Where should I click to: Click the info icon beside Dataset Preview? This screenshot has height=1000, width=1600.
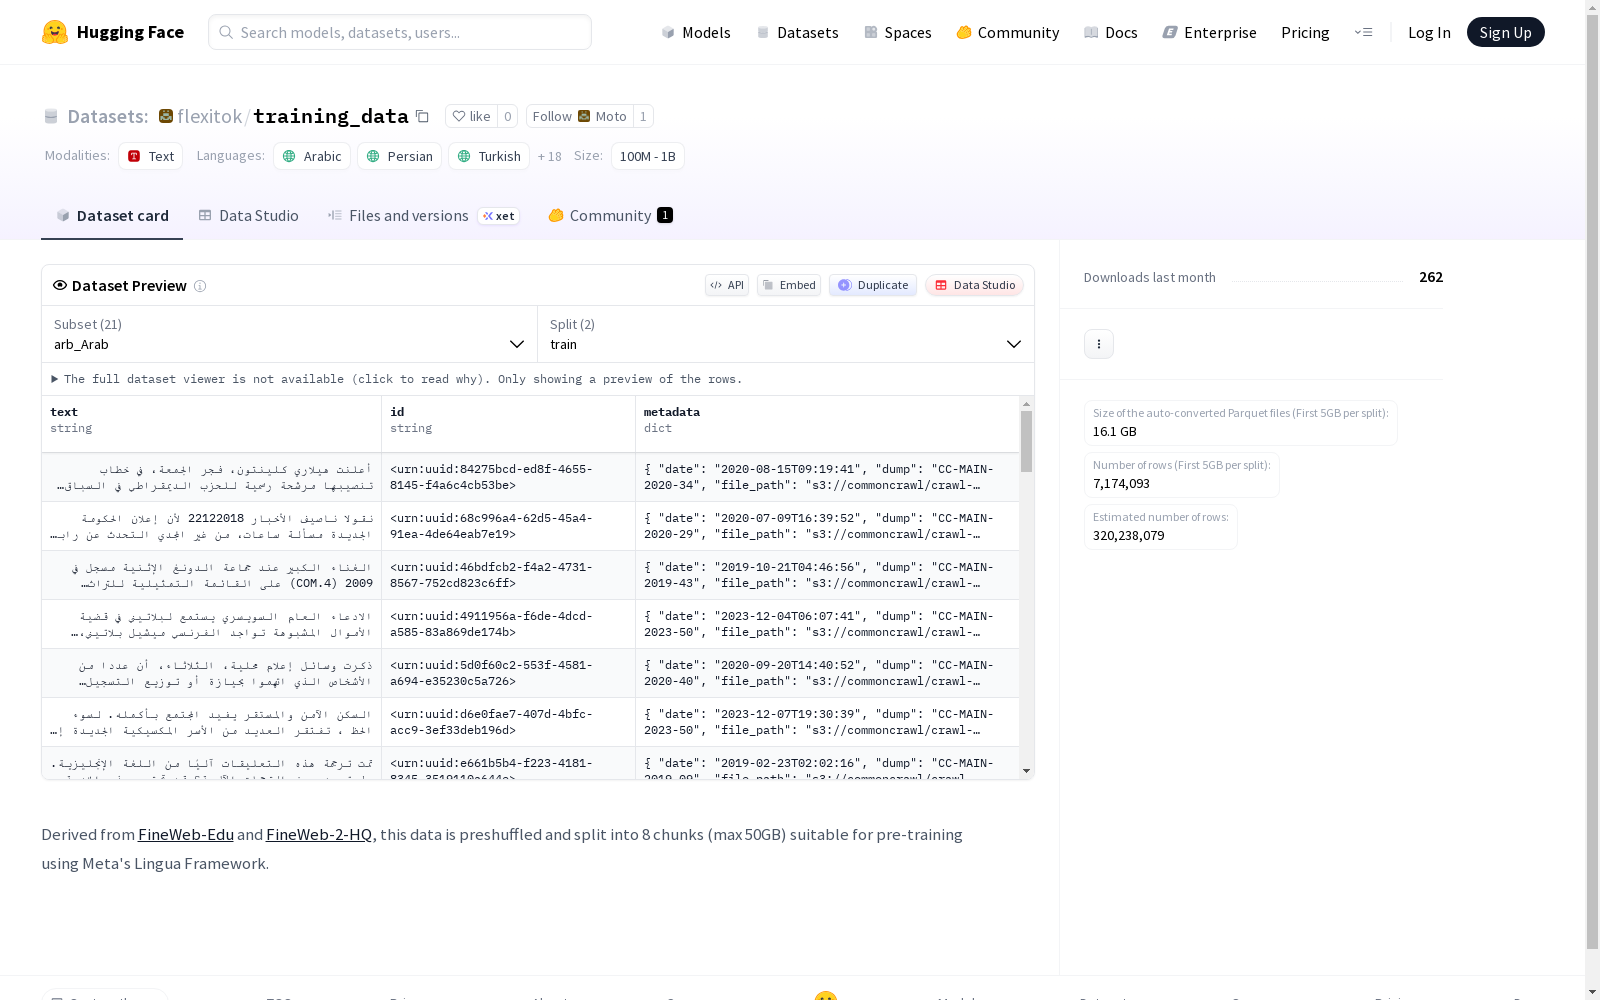200,286
